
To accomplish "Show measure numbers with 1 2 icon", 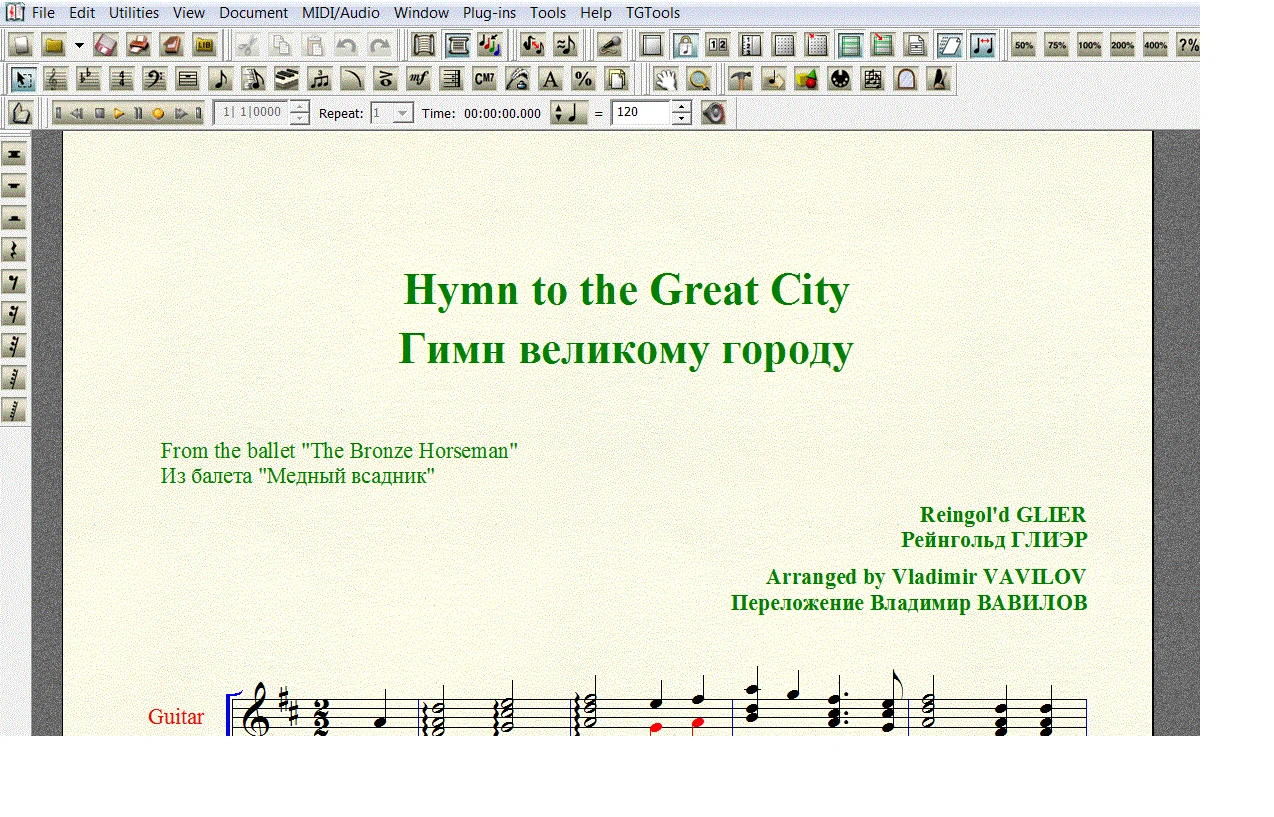I will coord(717,45).
